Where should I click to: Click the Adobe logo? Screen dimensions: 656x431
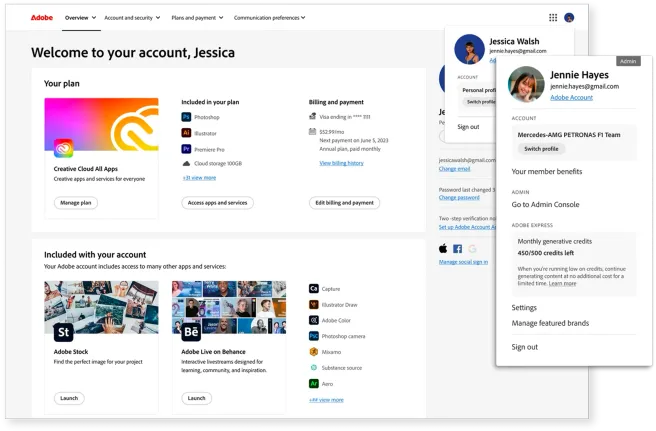click(x=42, y=18)
